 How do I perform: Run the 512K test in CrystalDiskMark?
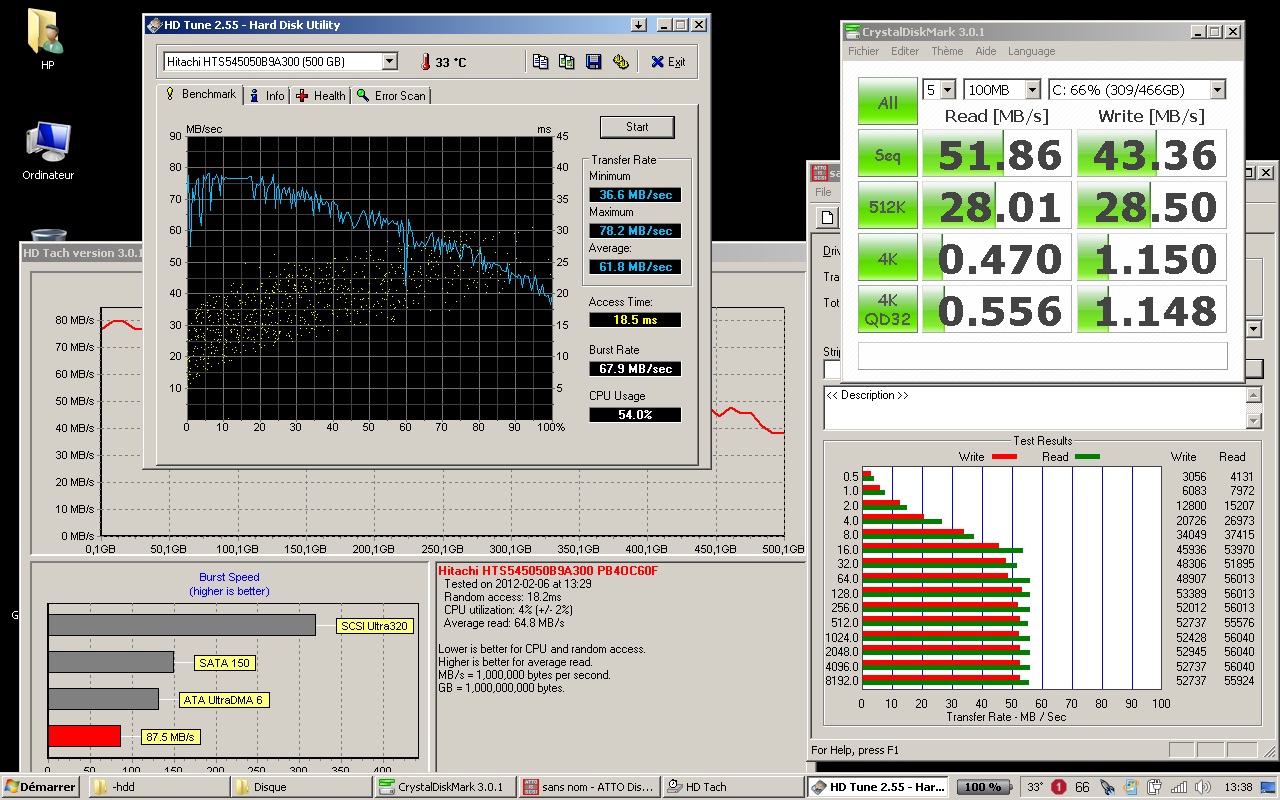click(887, 206)
